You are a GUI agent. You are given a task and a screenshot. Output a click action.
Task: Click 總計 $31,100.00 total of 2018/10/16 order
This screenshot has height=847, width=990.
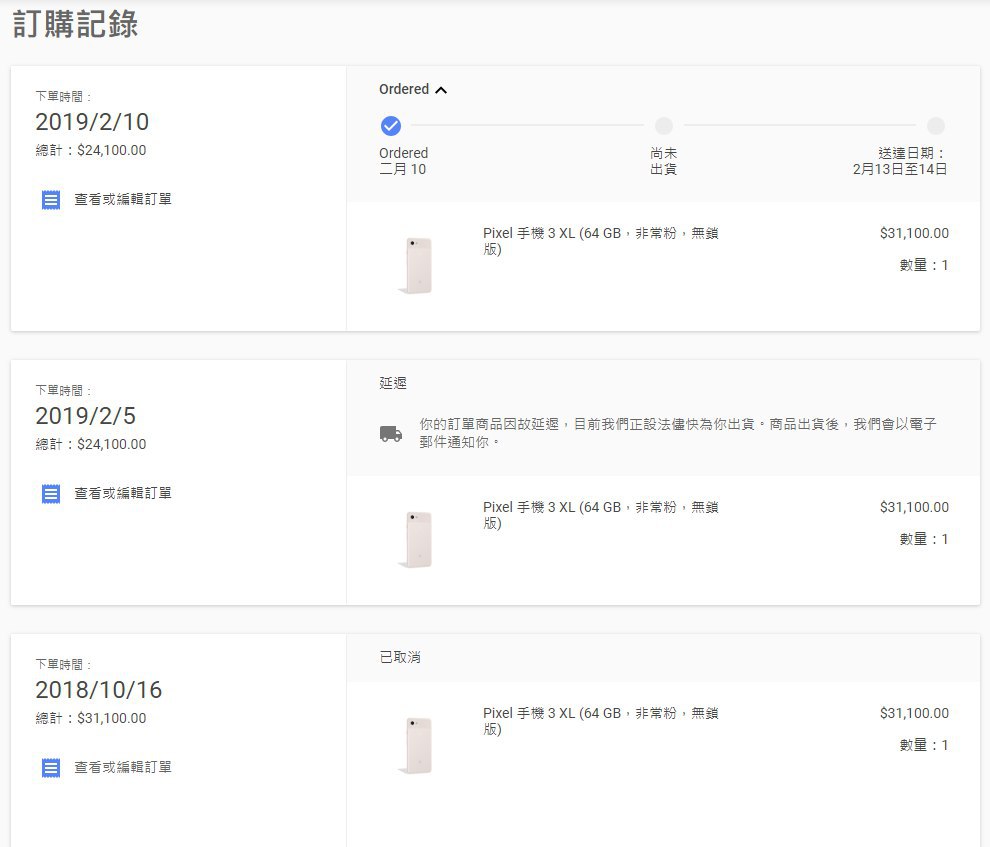pos(91,718)
